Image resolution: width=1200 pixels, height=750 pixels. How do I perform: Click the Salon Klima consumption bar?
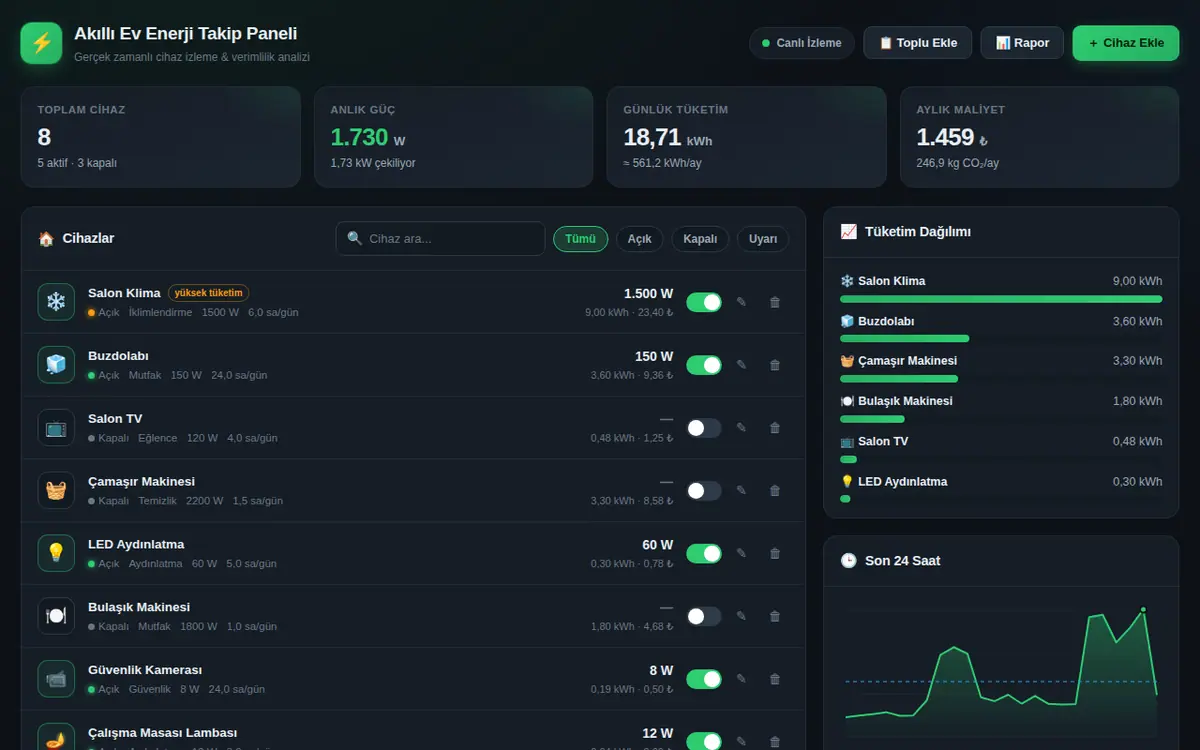[x=1001, y=299]
